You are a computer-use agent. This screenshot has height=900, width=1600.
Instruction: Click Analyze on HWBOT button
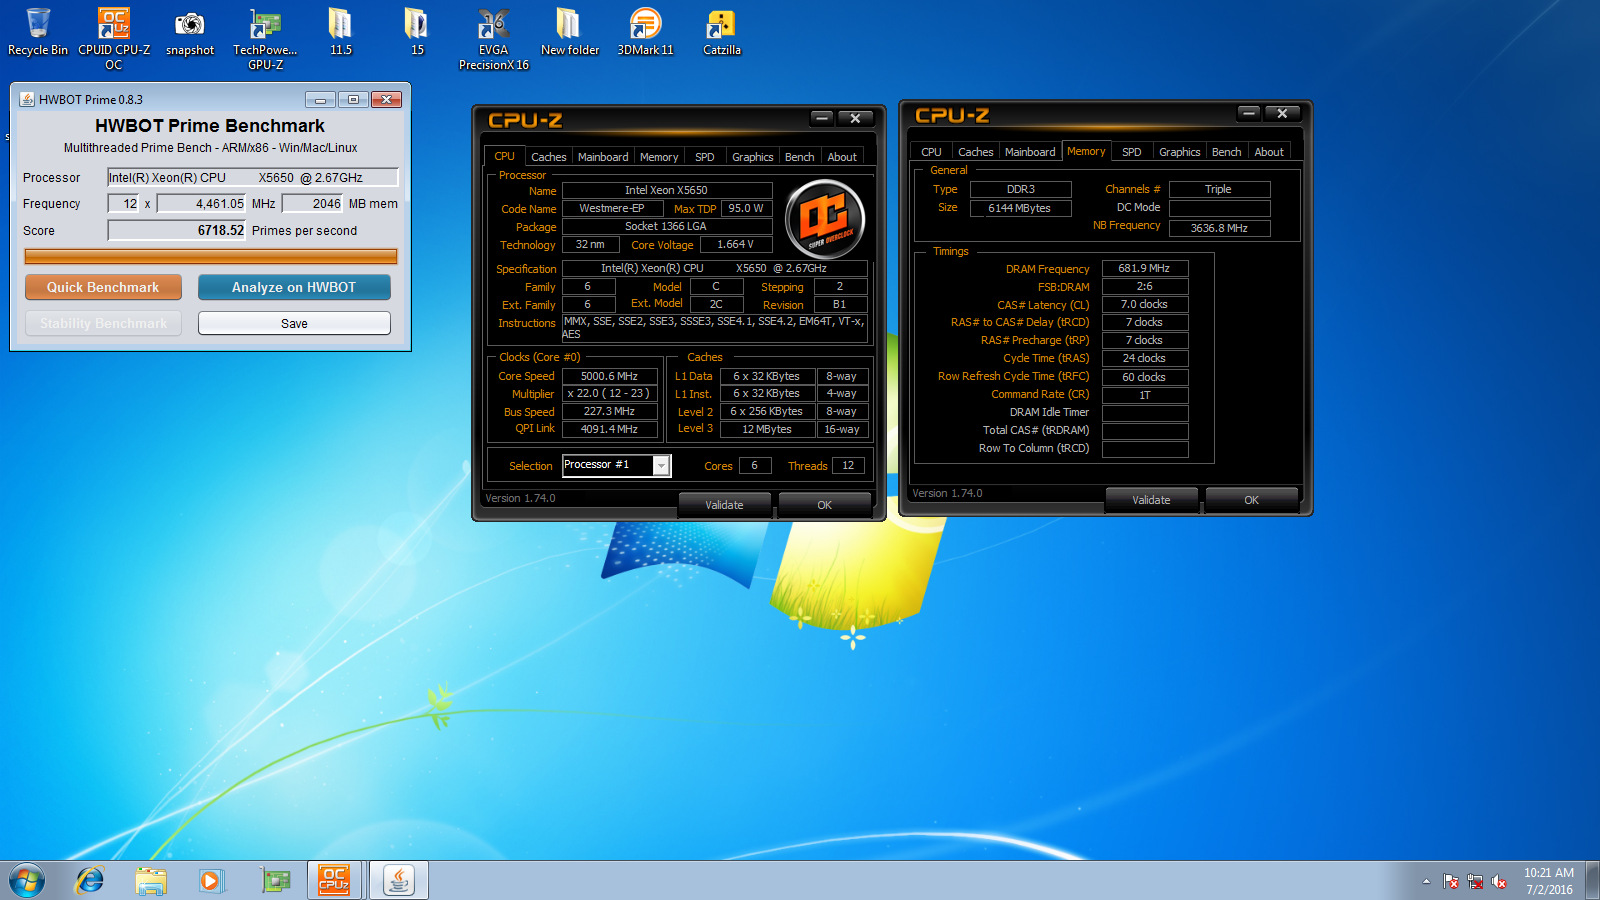[x=294, y=287]
